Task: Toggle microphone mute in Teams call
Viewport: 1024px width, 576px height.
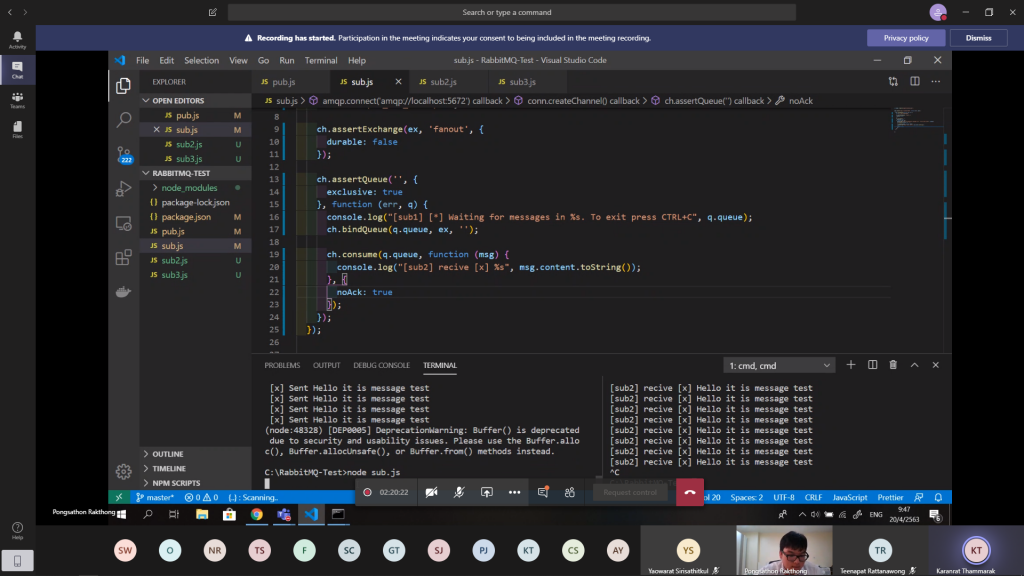Action: (459, 492)
